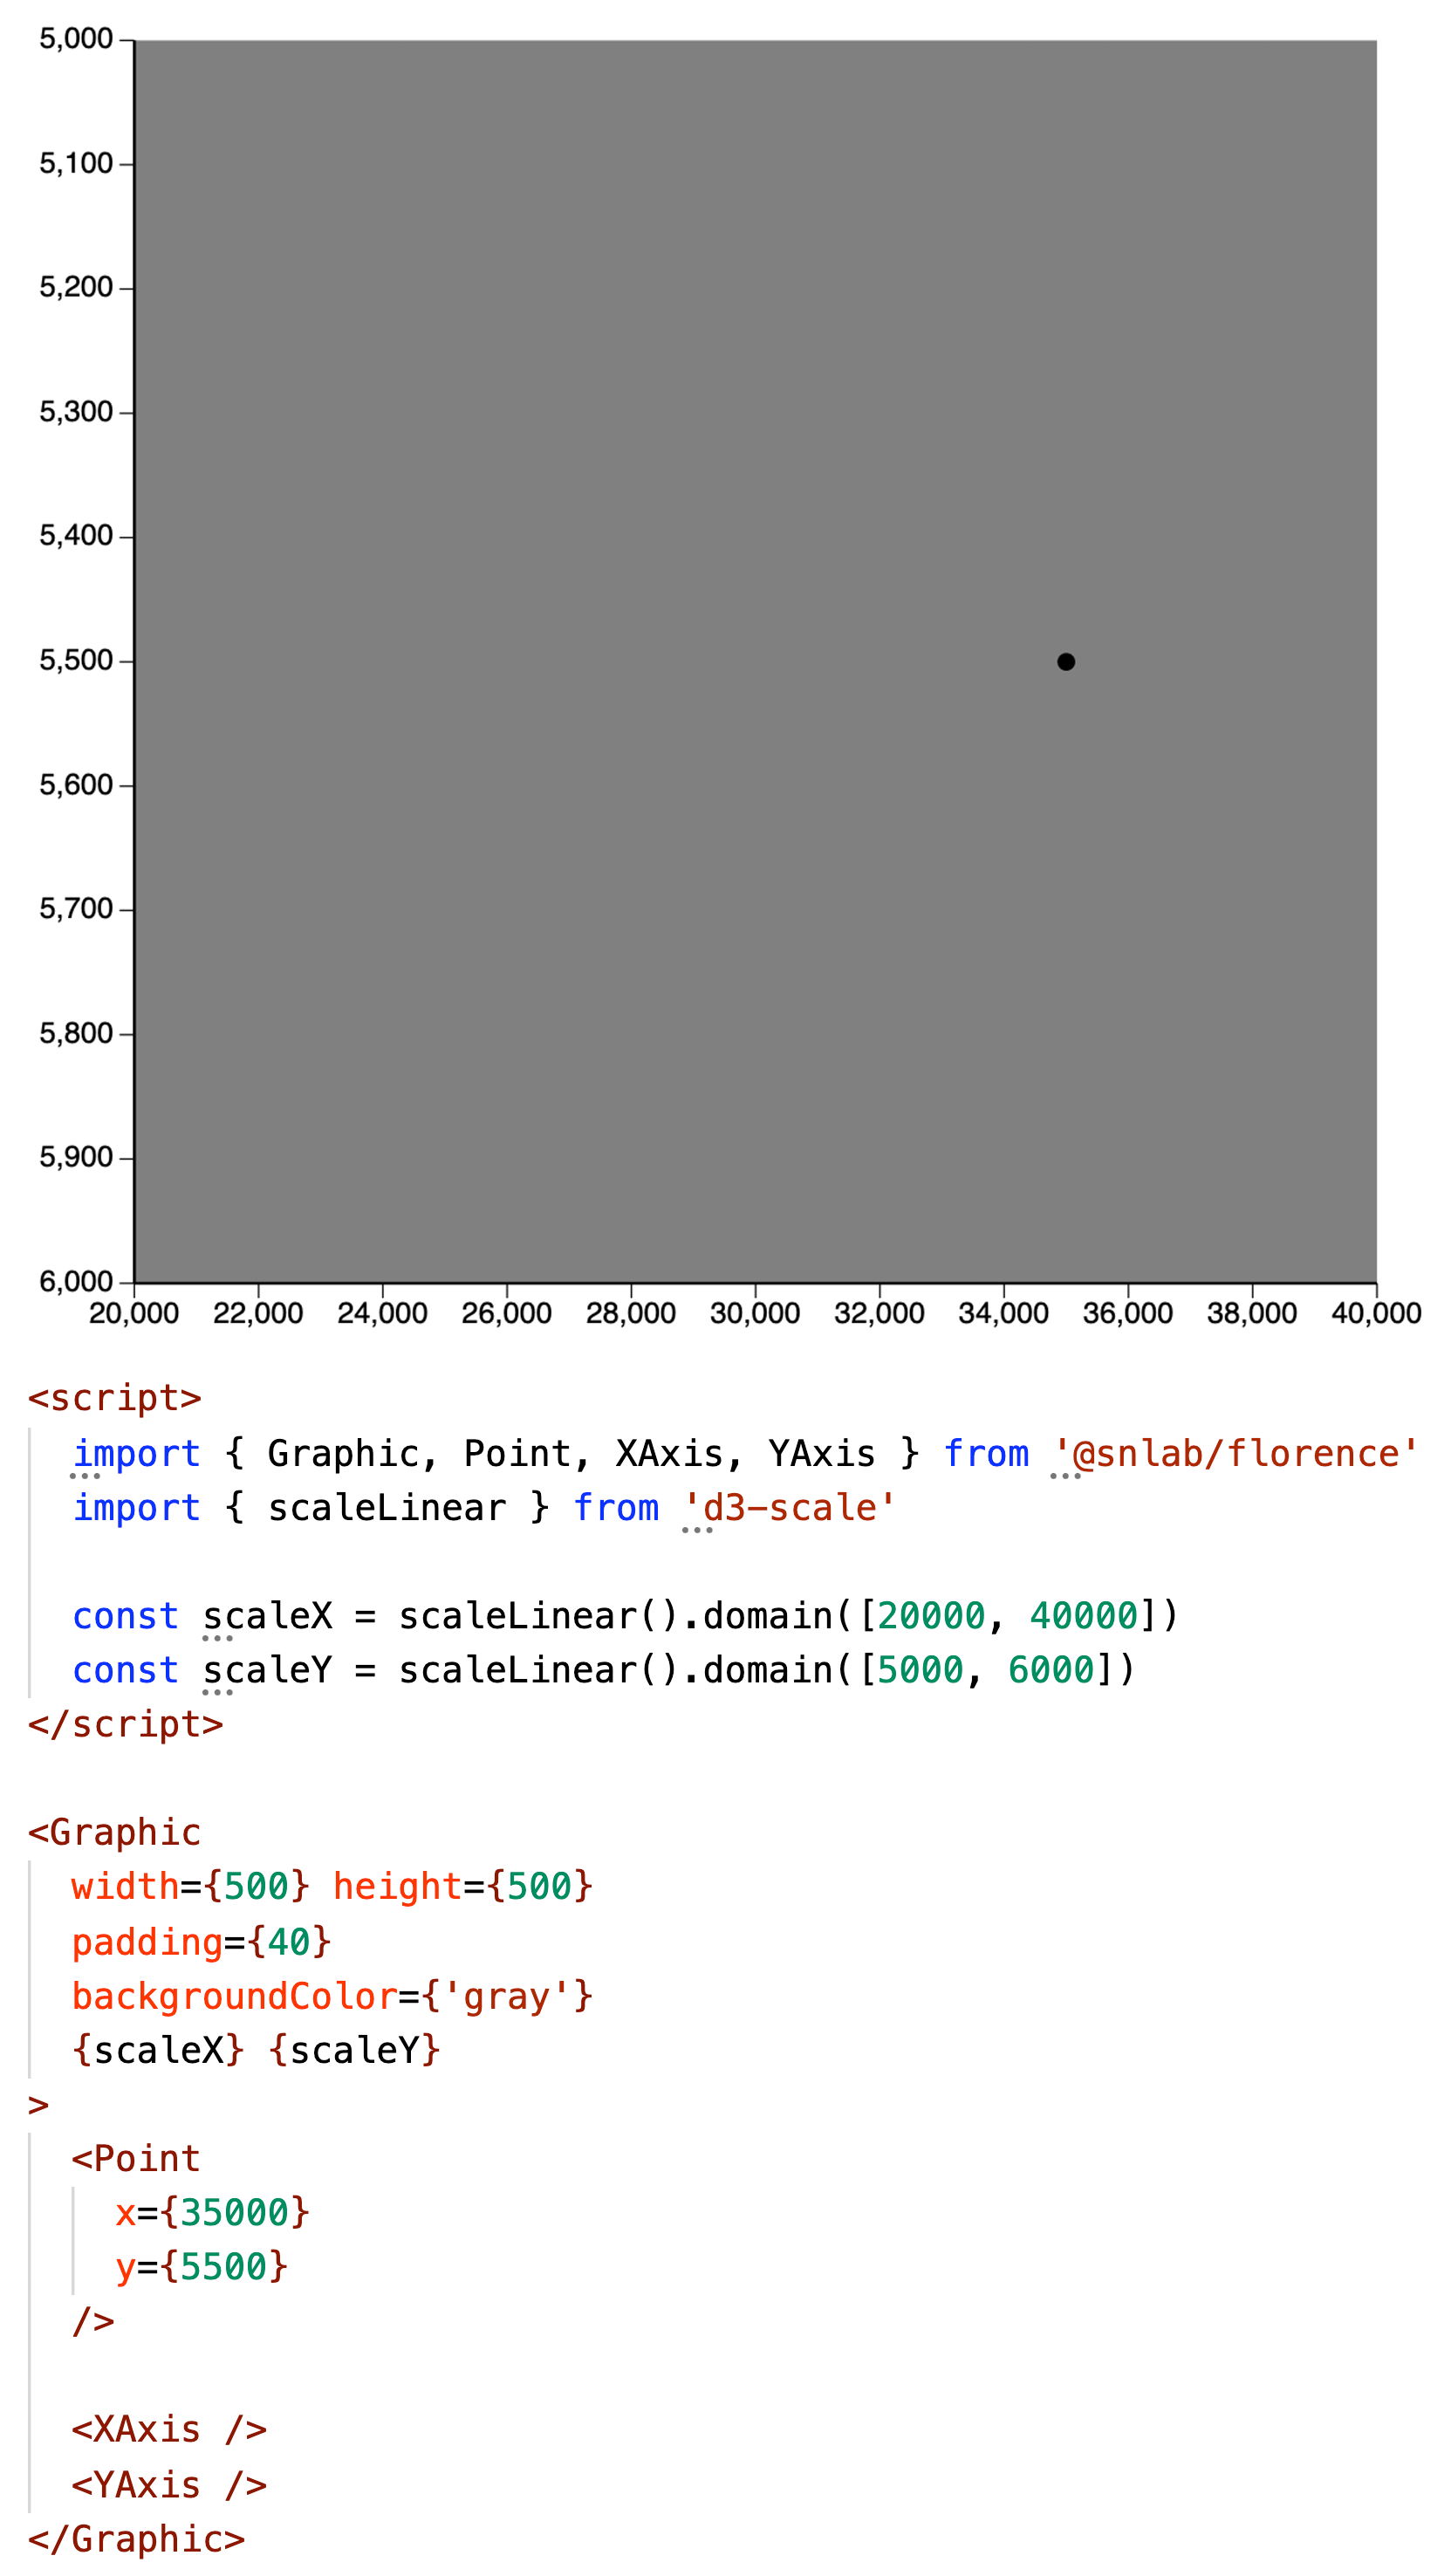Select the x={35000} attribute

click(x=213, y=2212)
